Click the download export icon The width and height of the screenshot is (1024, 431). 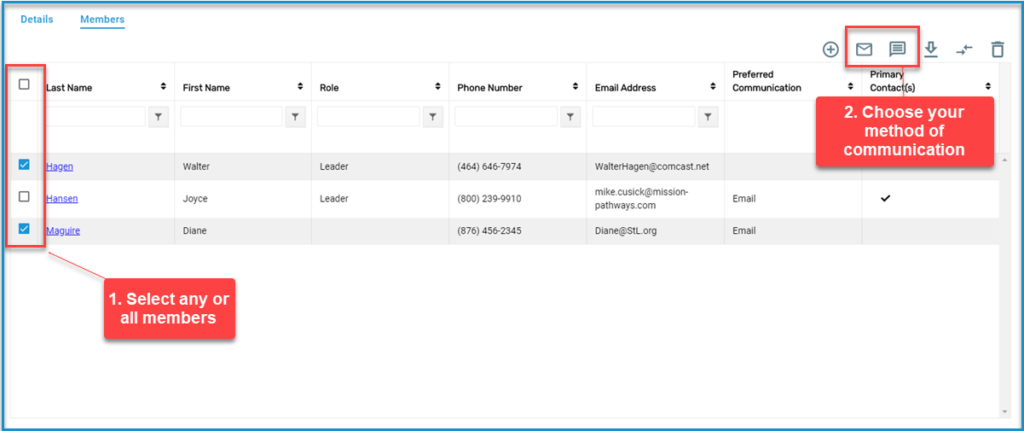[931, 49]
